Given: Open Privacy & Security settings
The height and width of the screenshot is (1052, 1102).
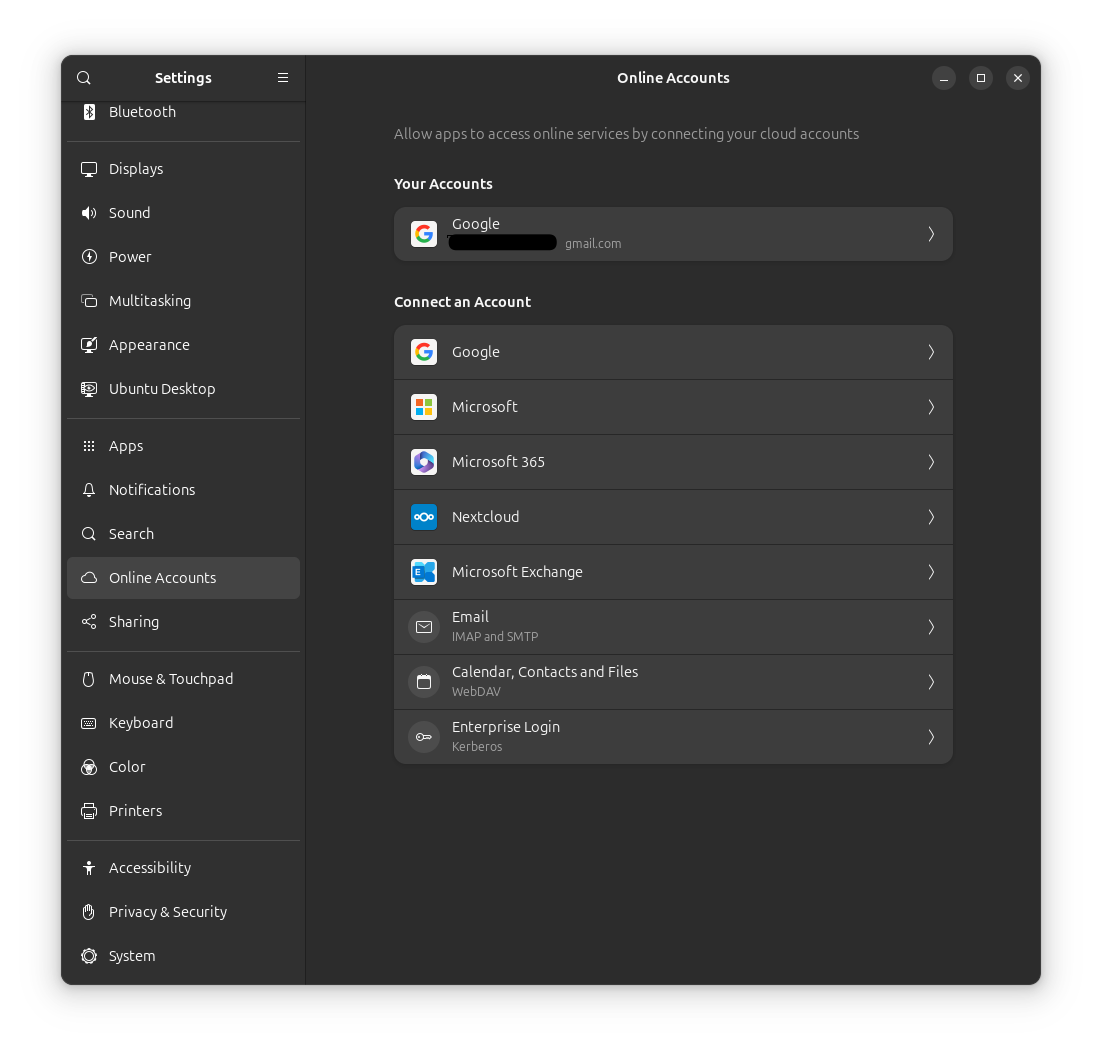Looking at the screenshot, I should 183,912.
